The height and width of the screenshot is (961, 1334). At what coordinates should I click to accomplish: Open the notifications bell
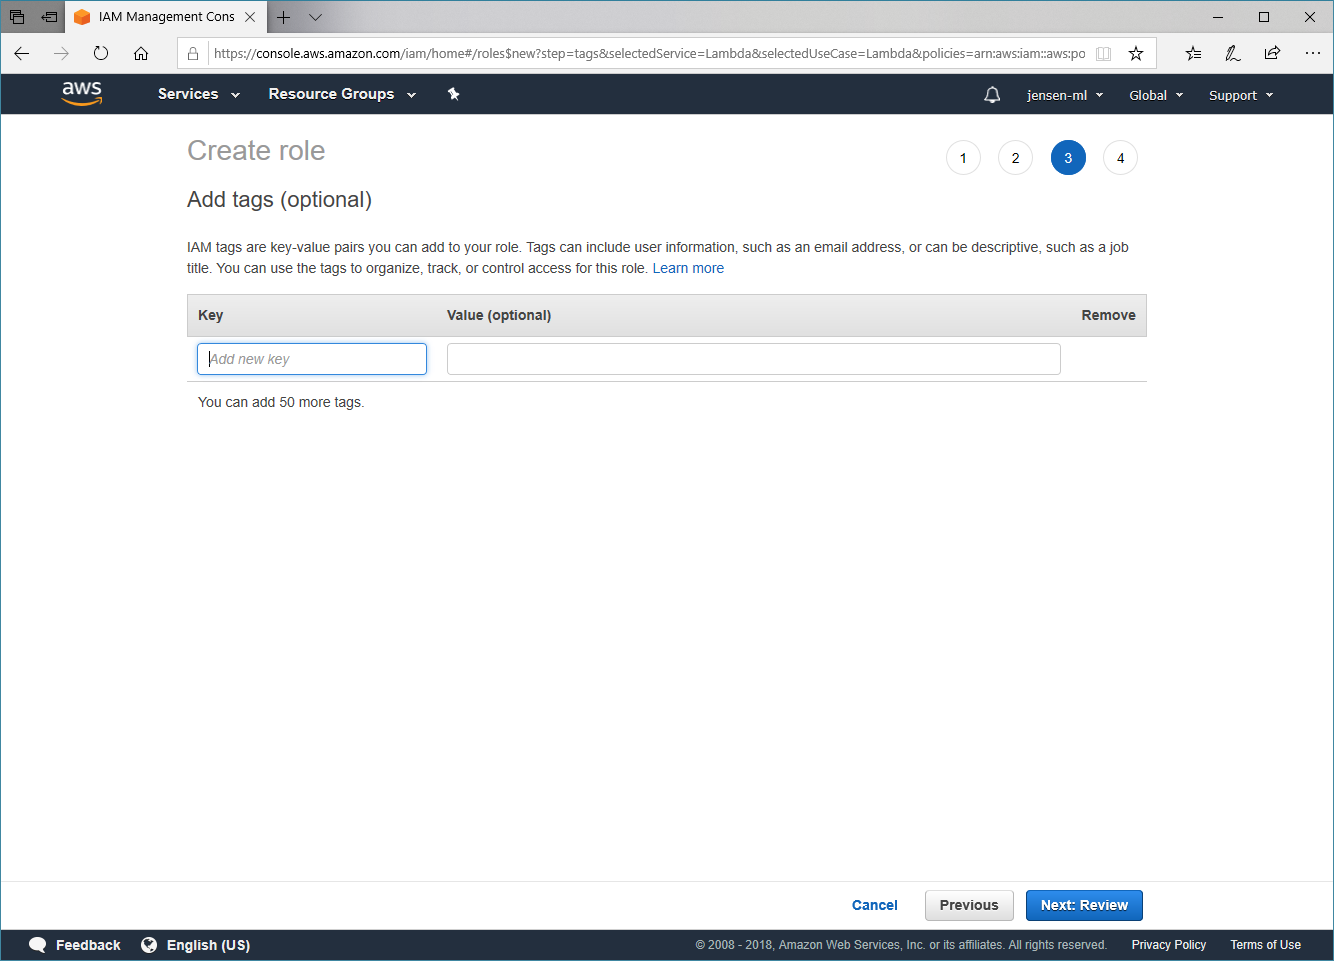[991, 95]
